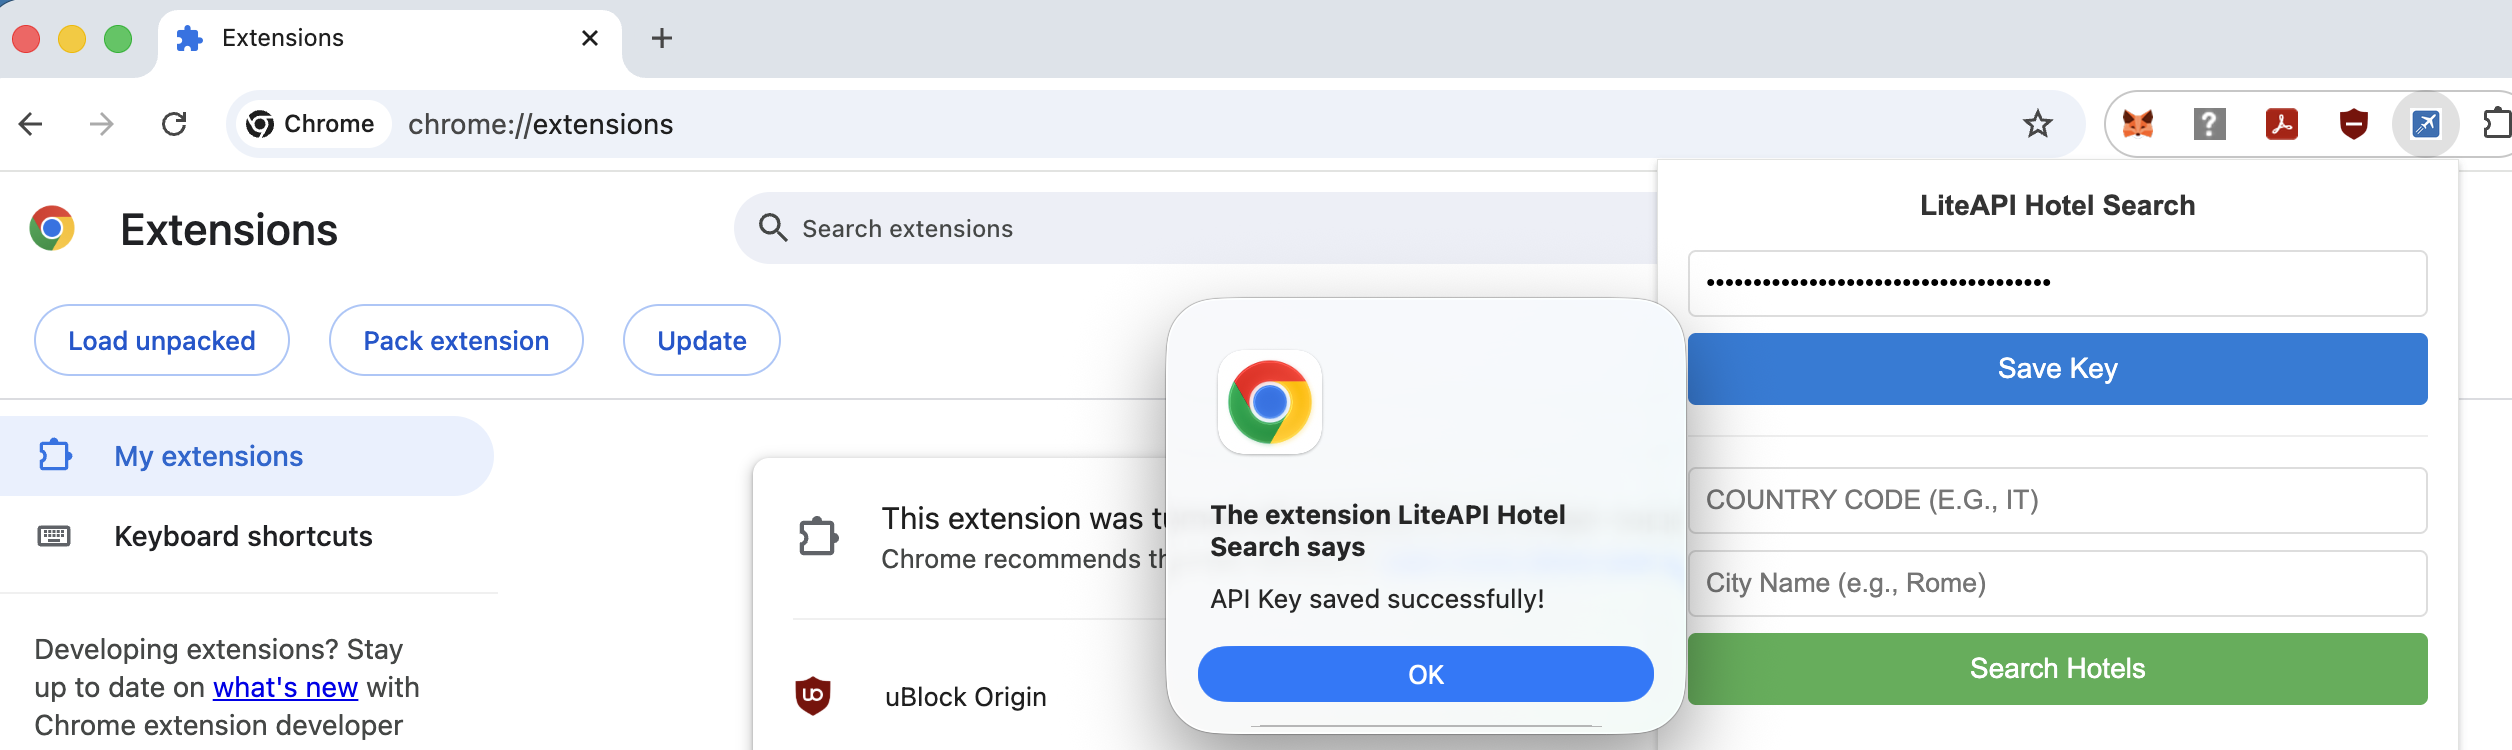Click the question mark extension icon
2512x750 pixels.
pos(2209,124)
